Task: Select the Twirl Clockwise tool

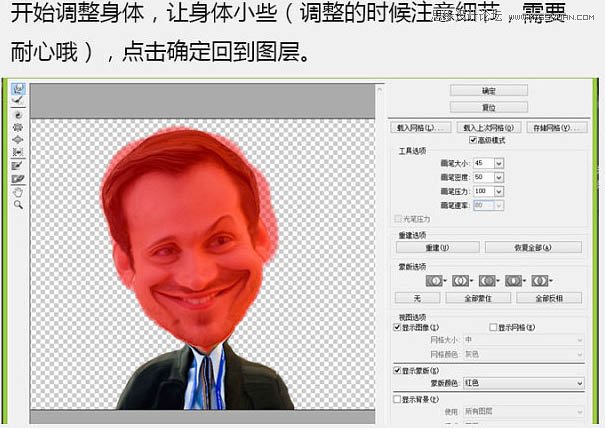Action: [x=18, y=115]
